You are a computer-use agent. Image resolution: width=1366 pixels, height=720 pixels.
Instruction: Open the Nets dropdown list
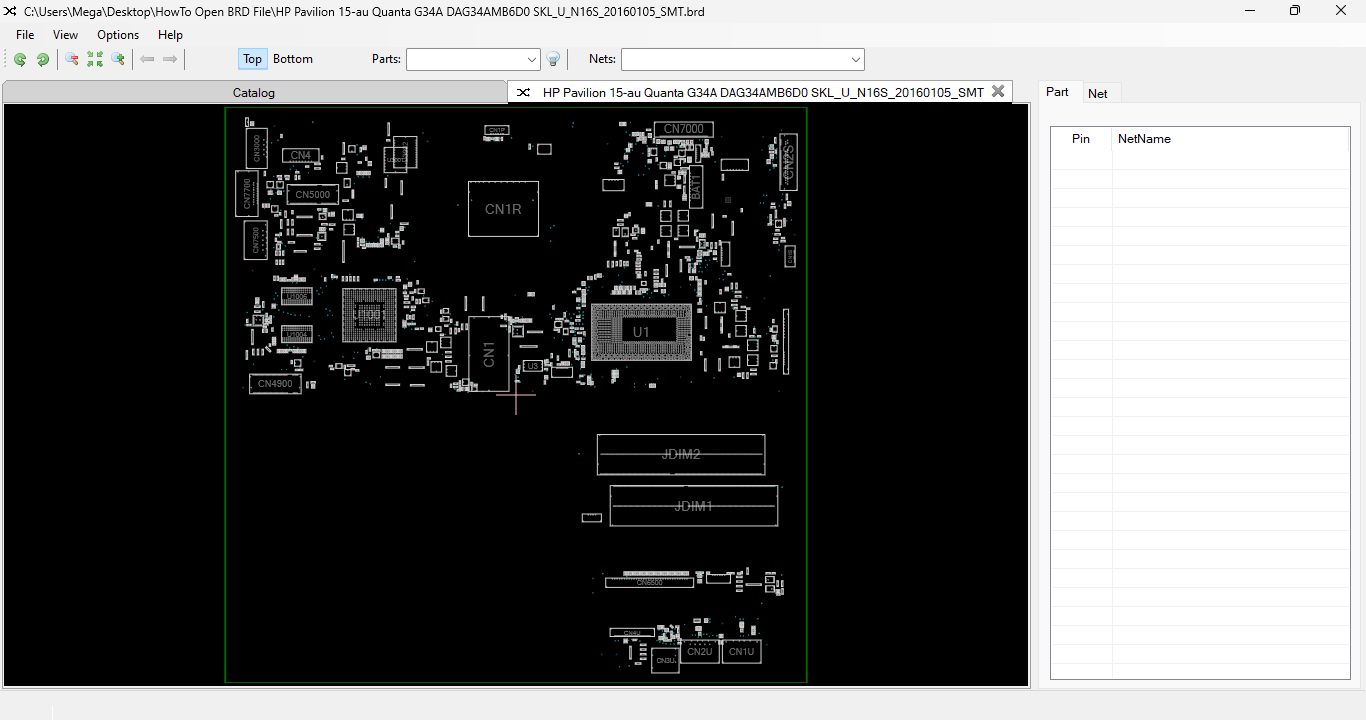tap(856, 60)
